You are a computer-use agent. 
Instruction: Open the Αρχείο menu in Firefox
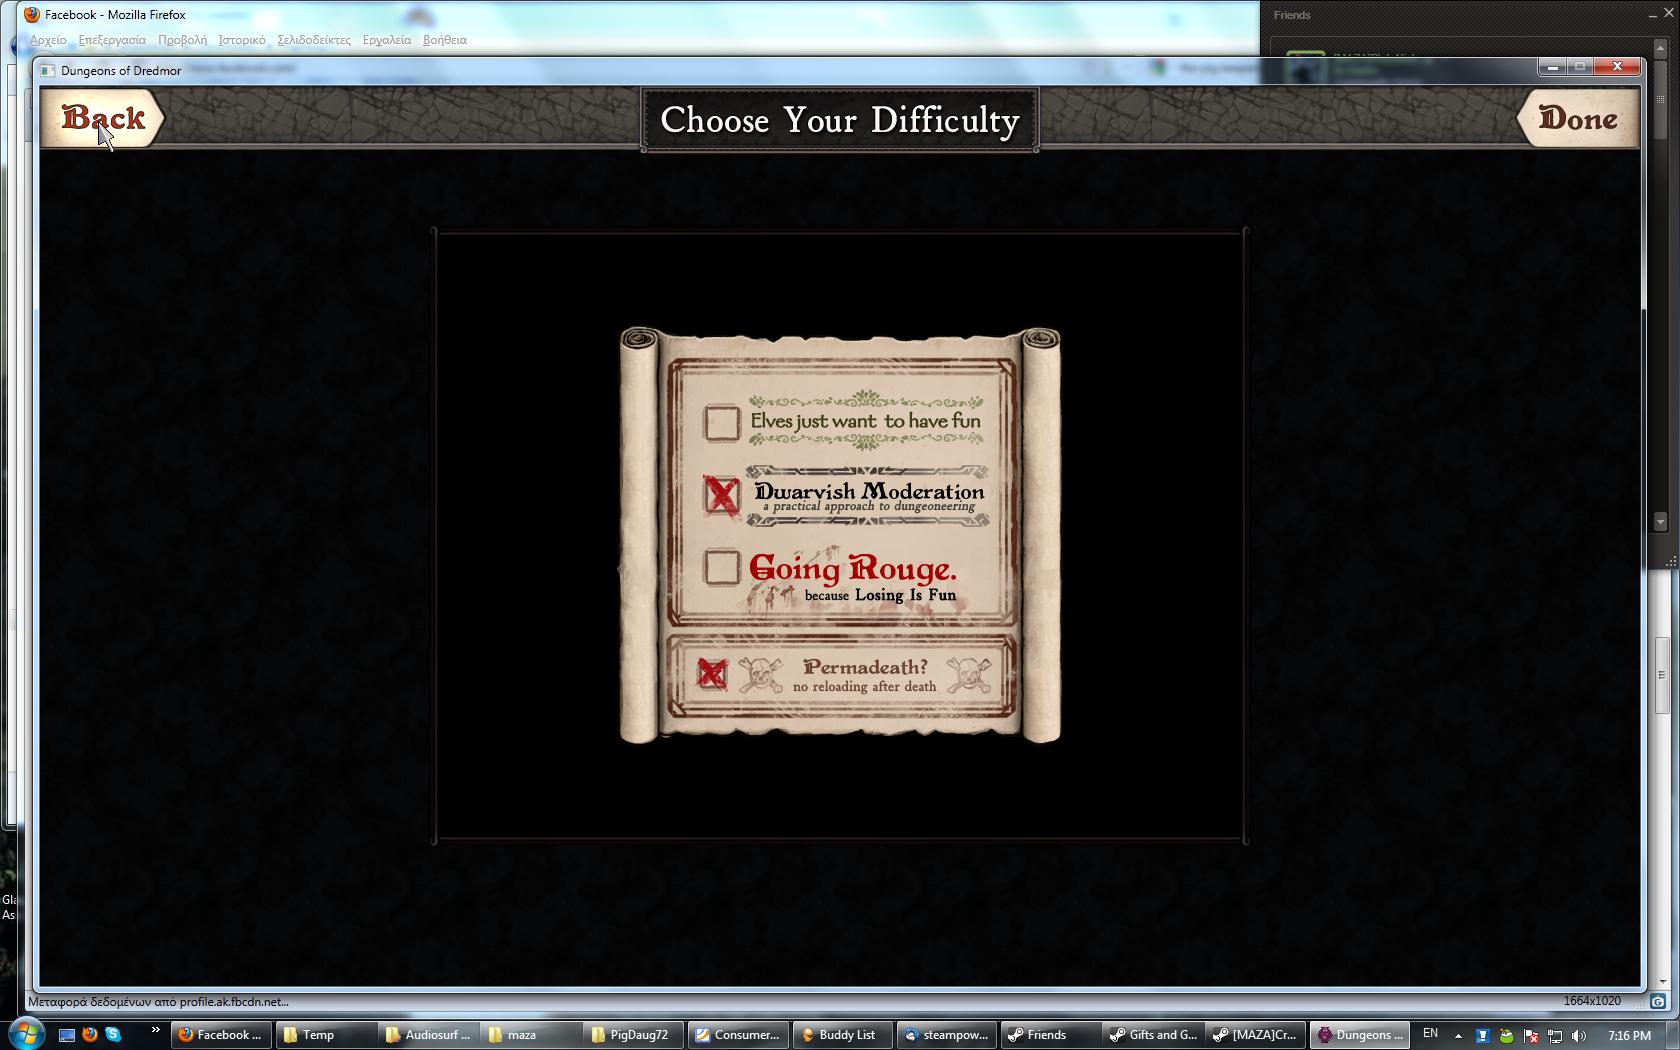point(48,40)
